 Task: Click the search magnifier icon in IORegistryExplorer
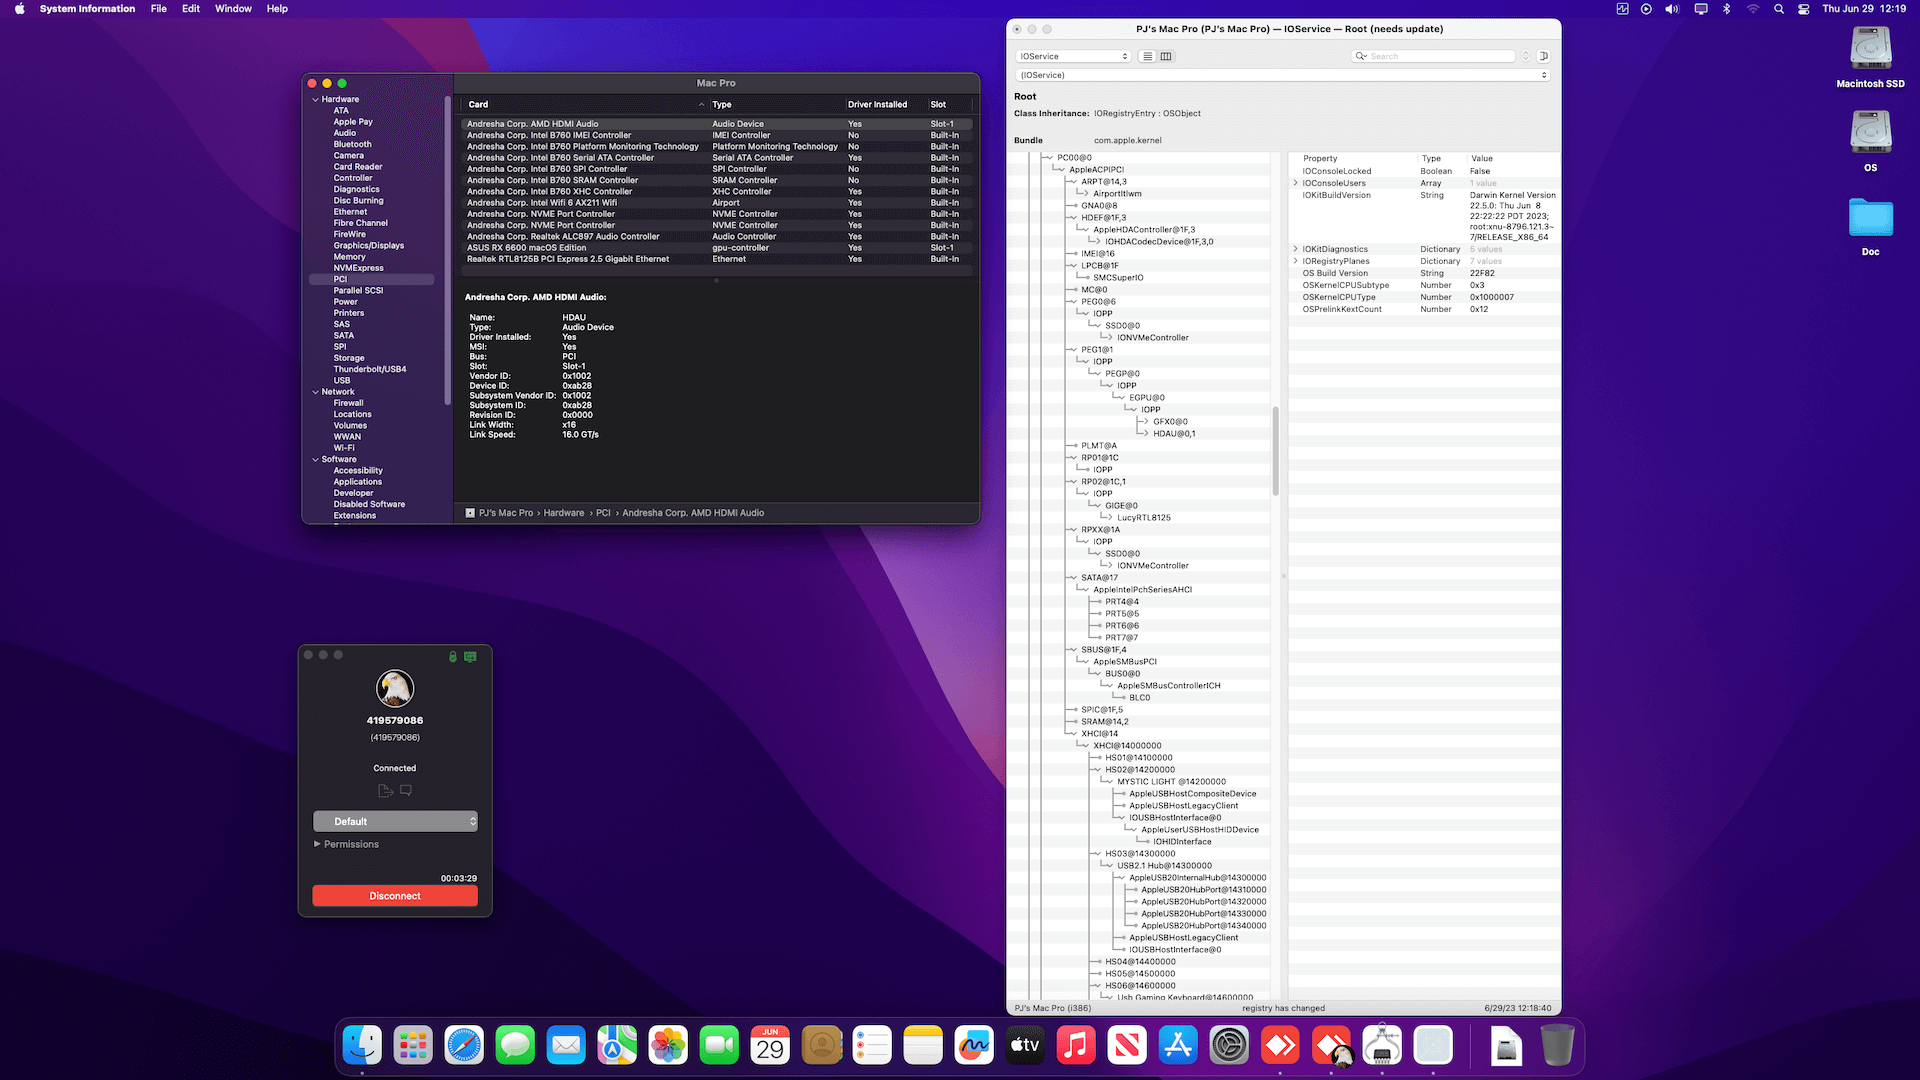pyautogui.click(x=1360, y=56)
